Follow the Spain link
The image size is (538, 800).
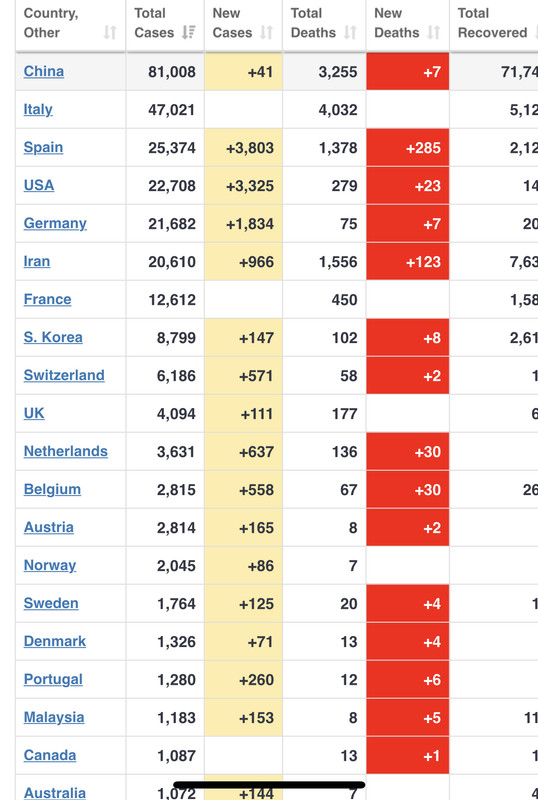tap(43, 147)
